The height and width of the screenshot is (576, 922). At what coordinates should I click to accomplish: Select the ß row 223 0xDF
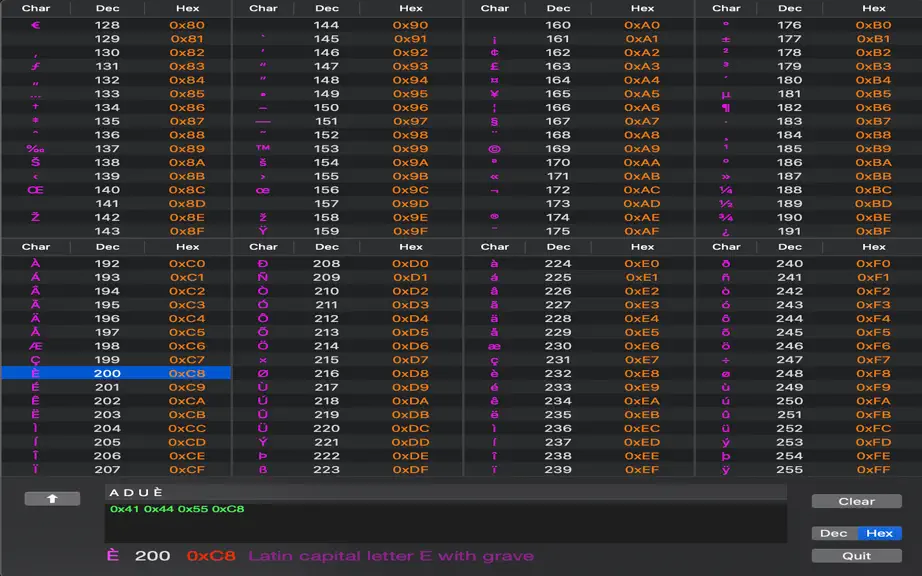click(348, 470)
